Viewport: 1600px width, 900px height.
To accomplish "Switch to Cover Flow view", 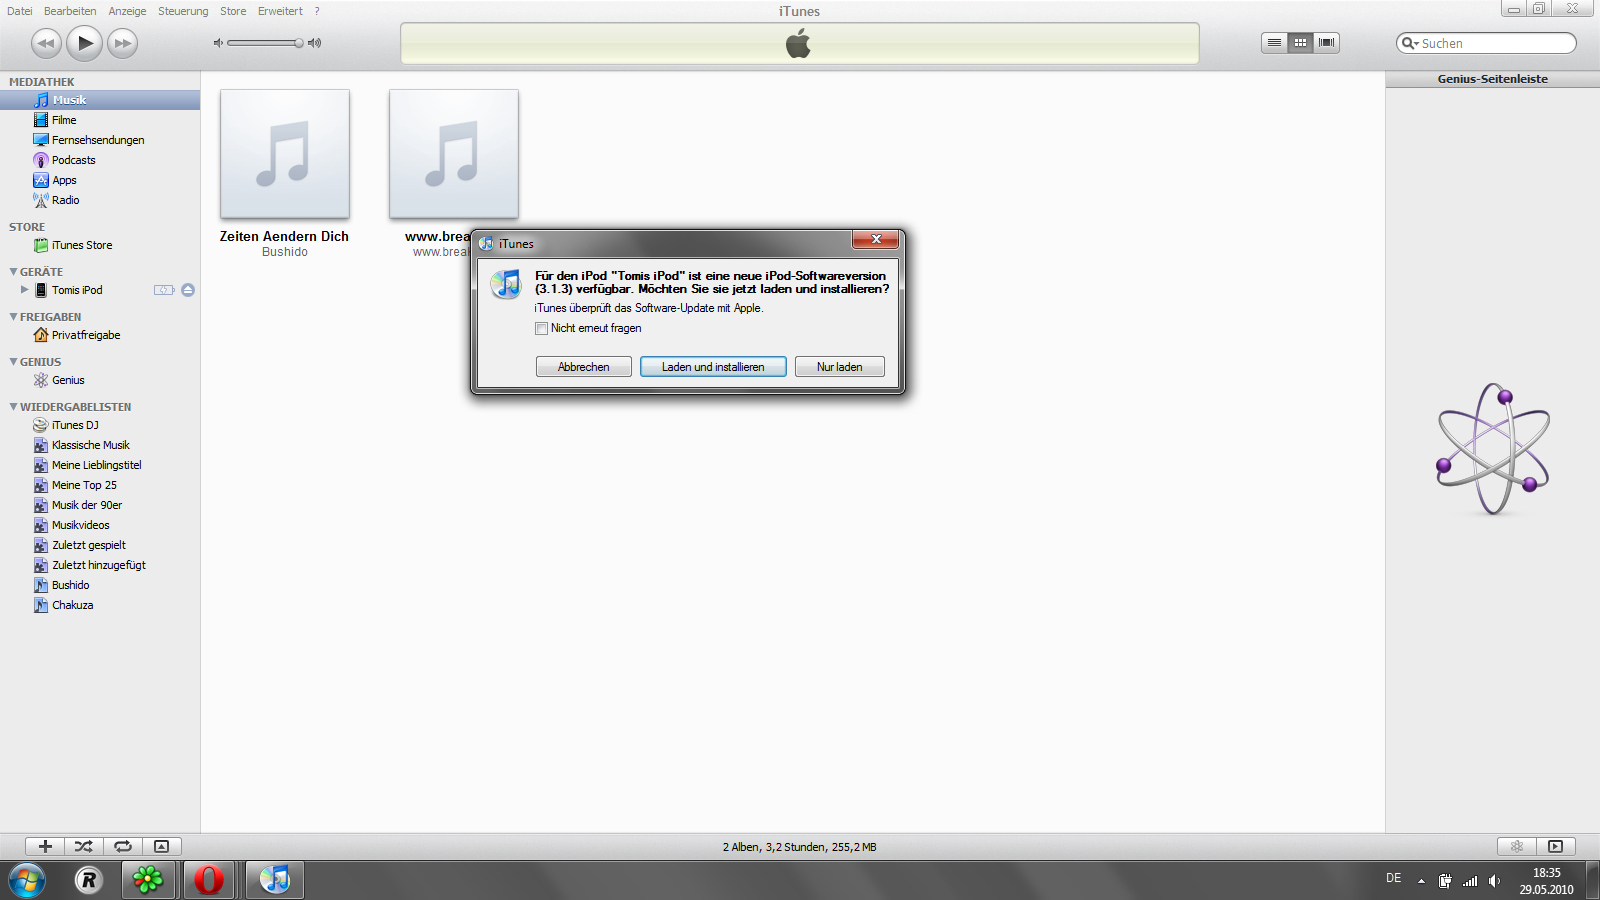I will click(x=1326, y=42).
